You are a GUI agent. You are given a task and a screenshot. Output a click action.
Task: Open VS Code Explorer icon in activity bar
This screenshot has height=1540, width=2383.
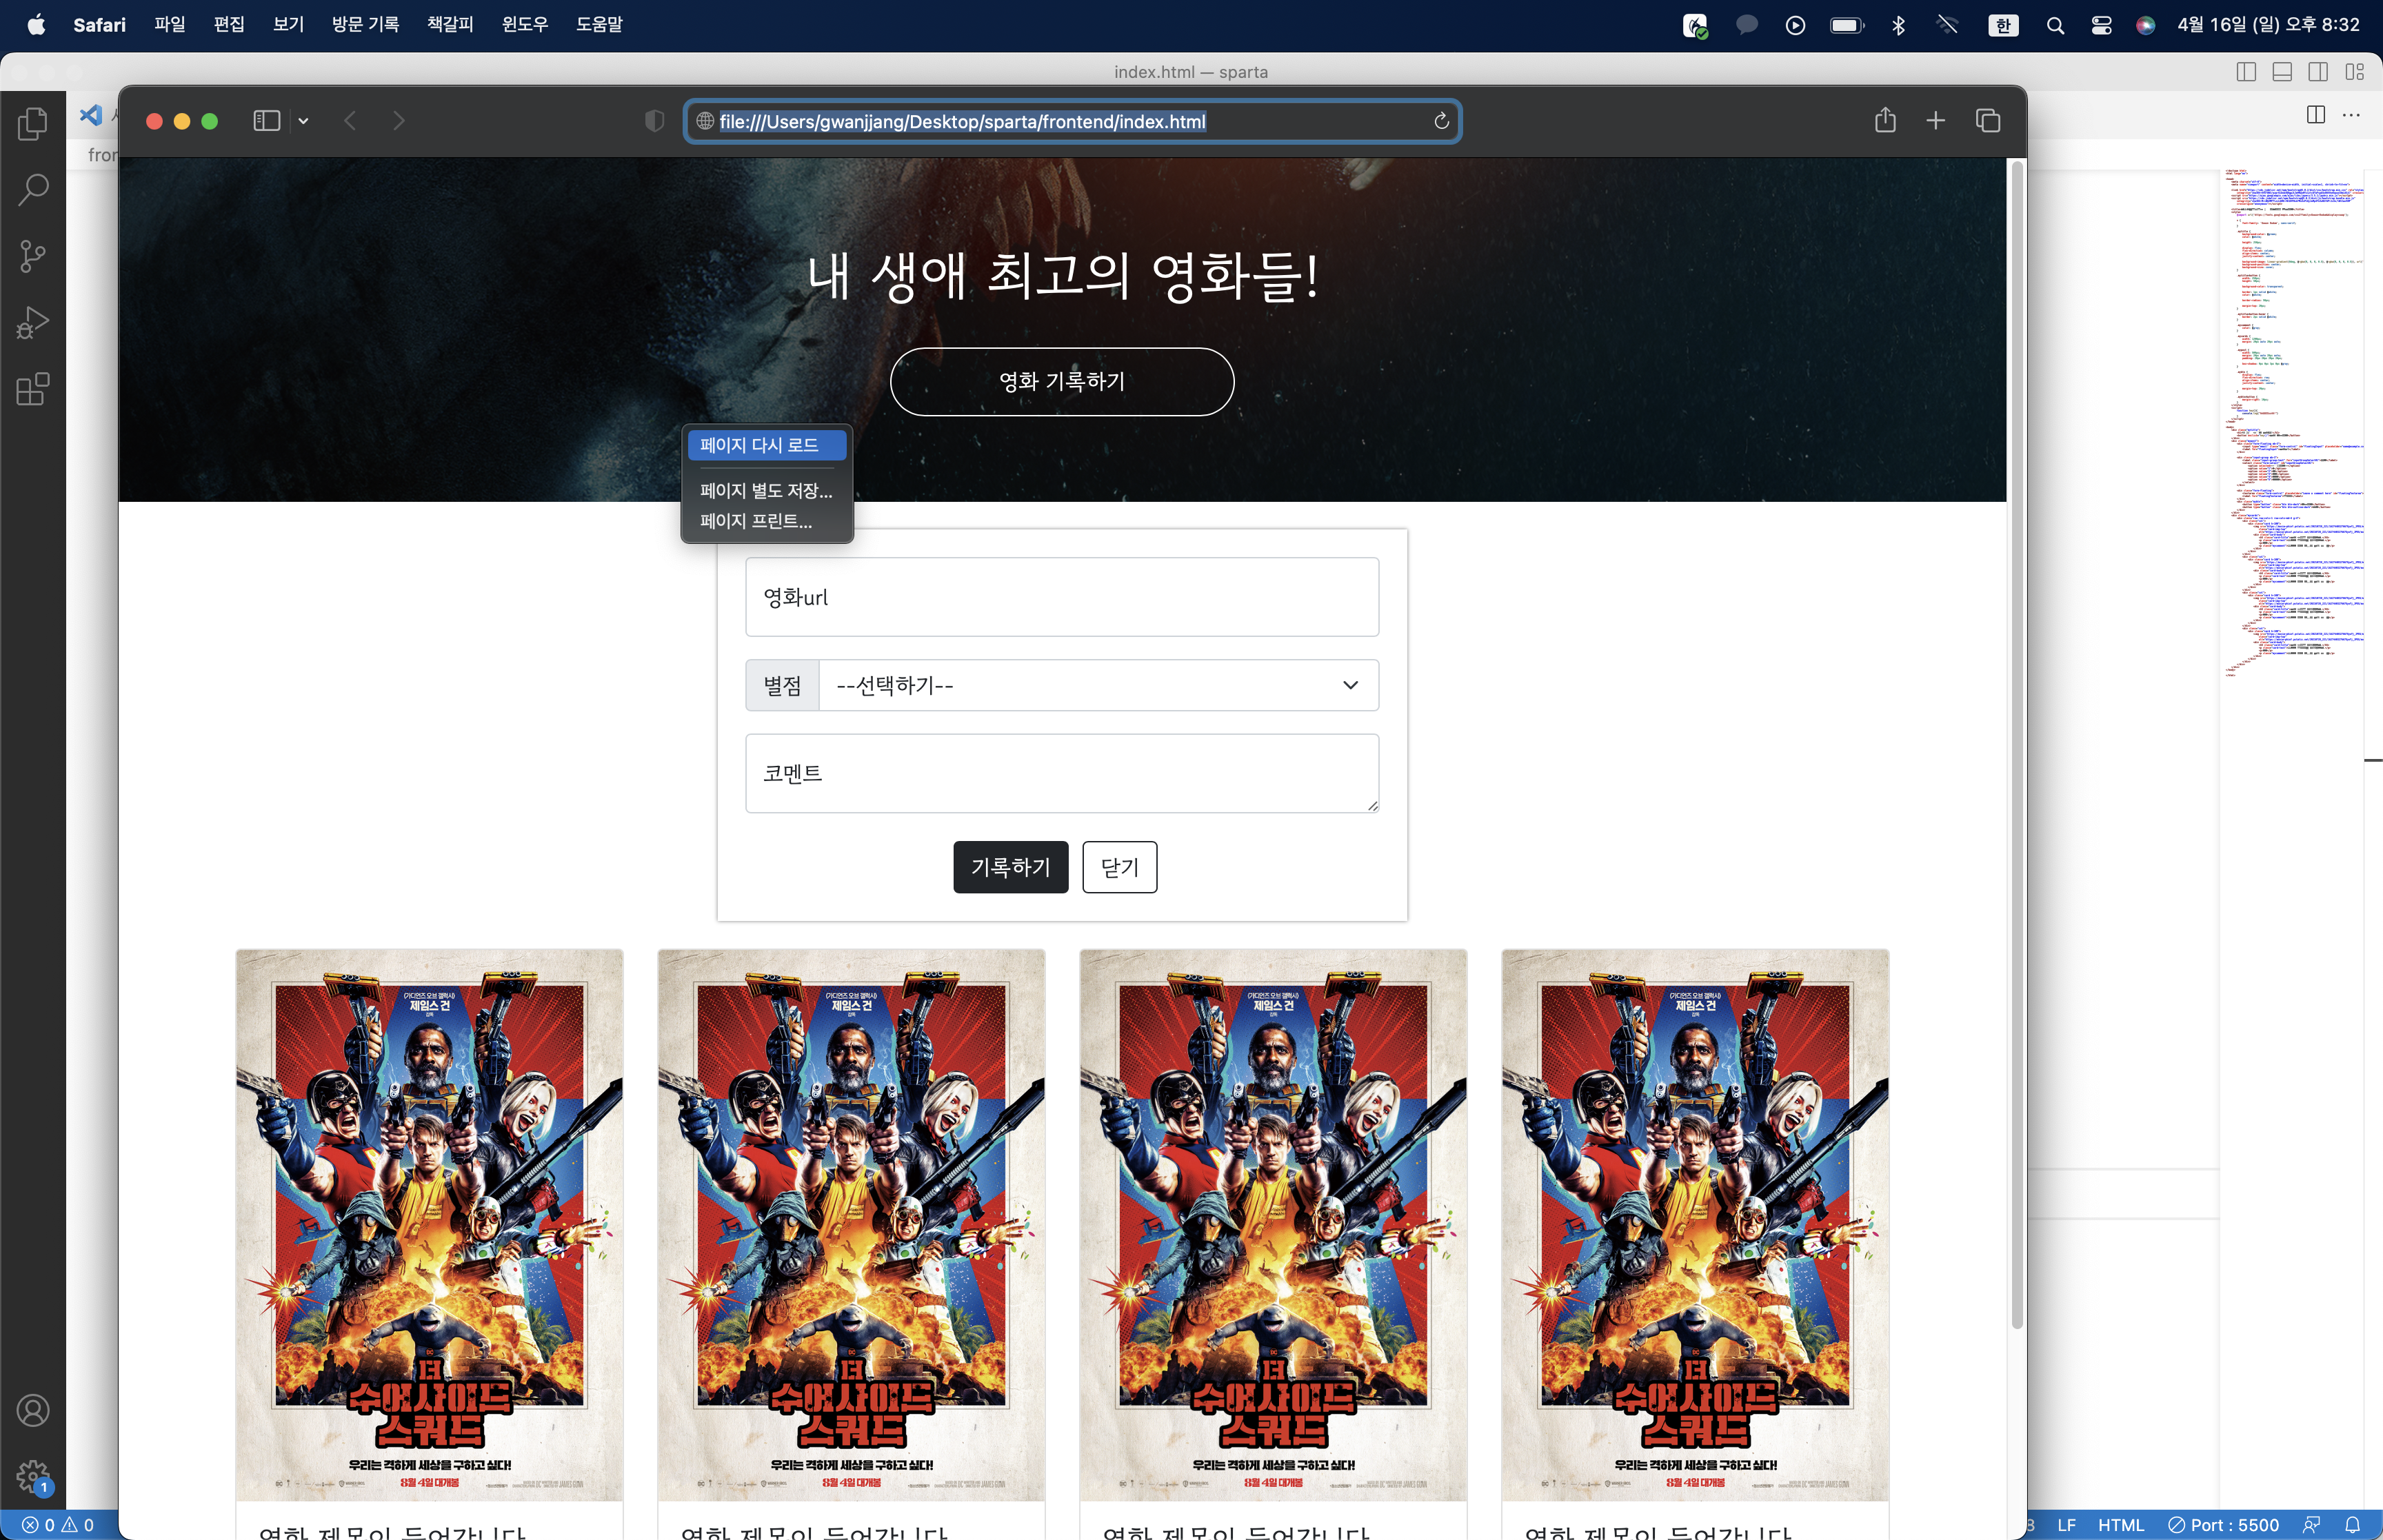click(x=33, y=123)
